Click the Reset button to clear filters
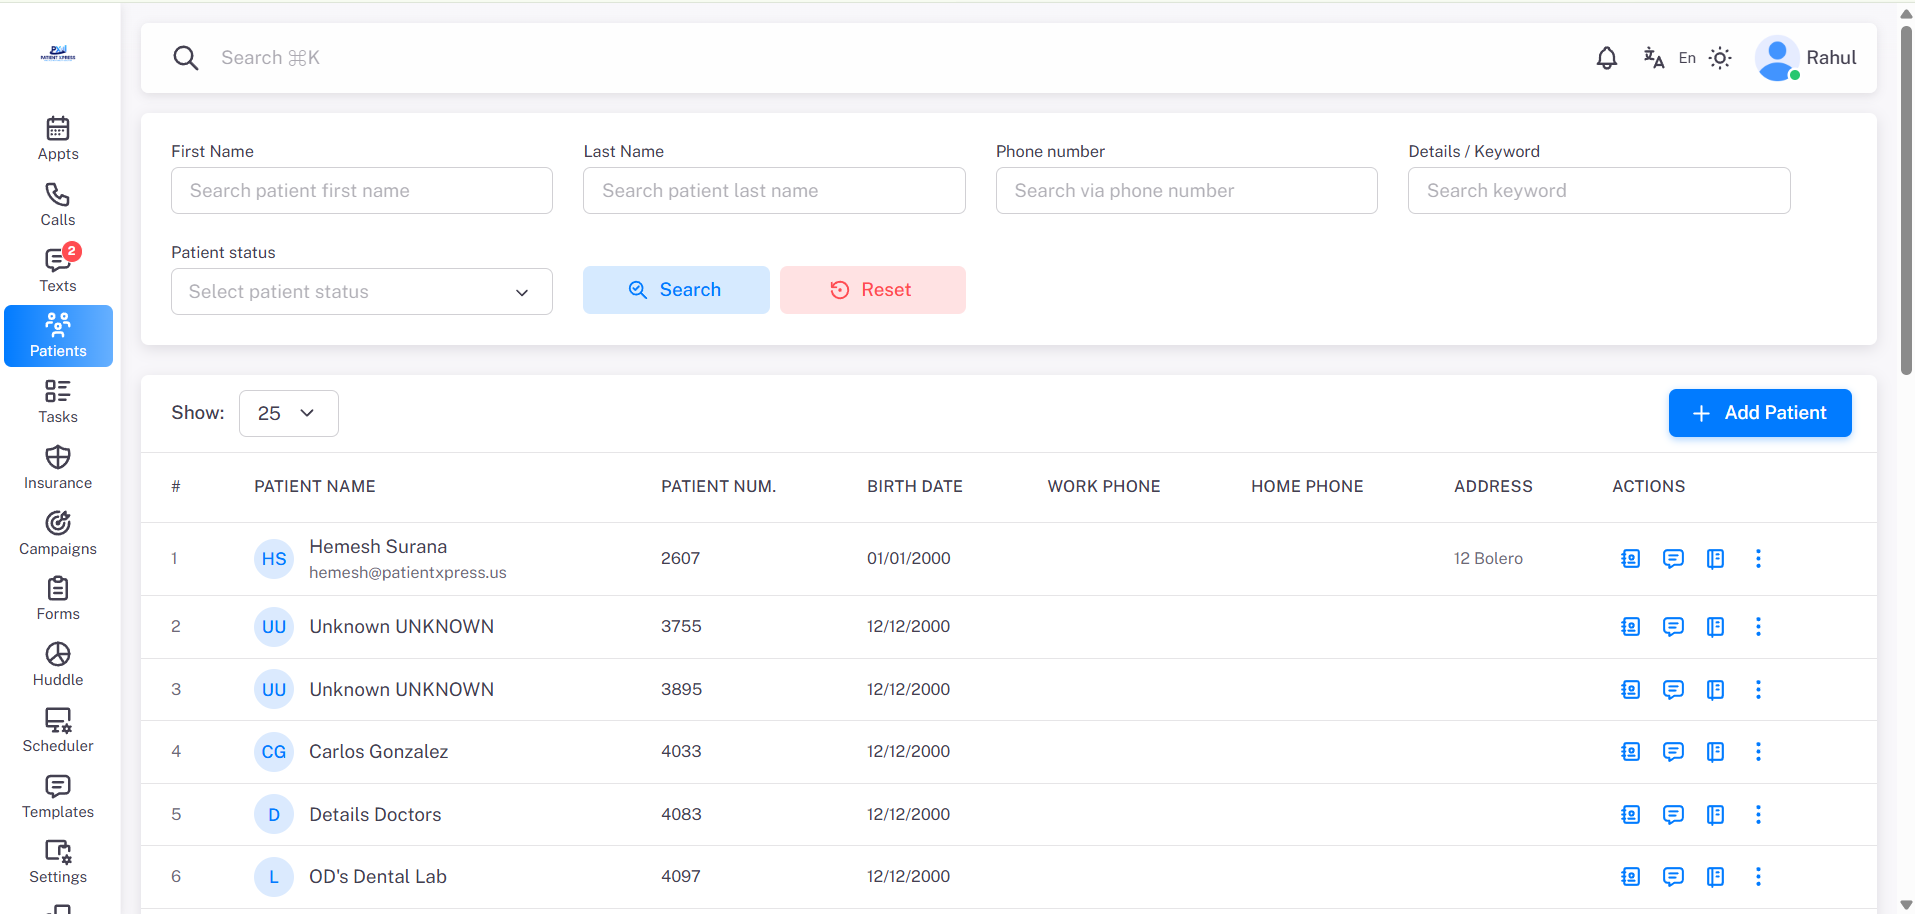 pos(872,289)
